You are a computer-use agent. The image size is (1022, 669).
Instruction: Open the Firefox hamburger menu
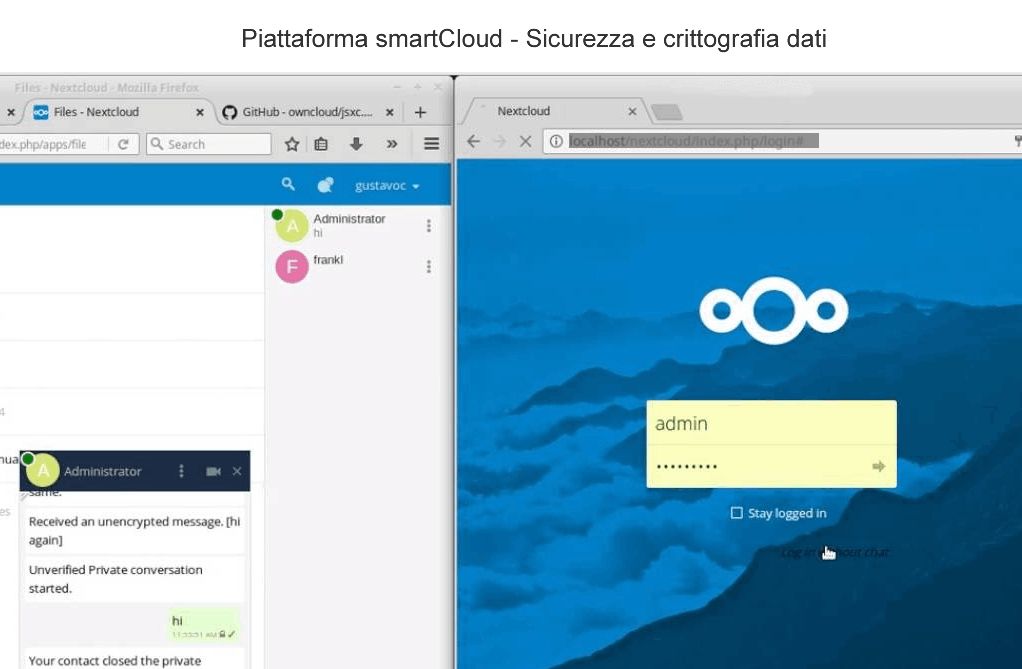(431, 143)
